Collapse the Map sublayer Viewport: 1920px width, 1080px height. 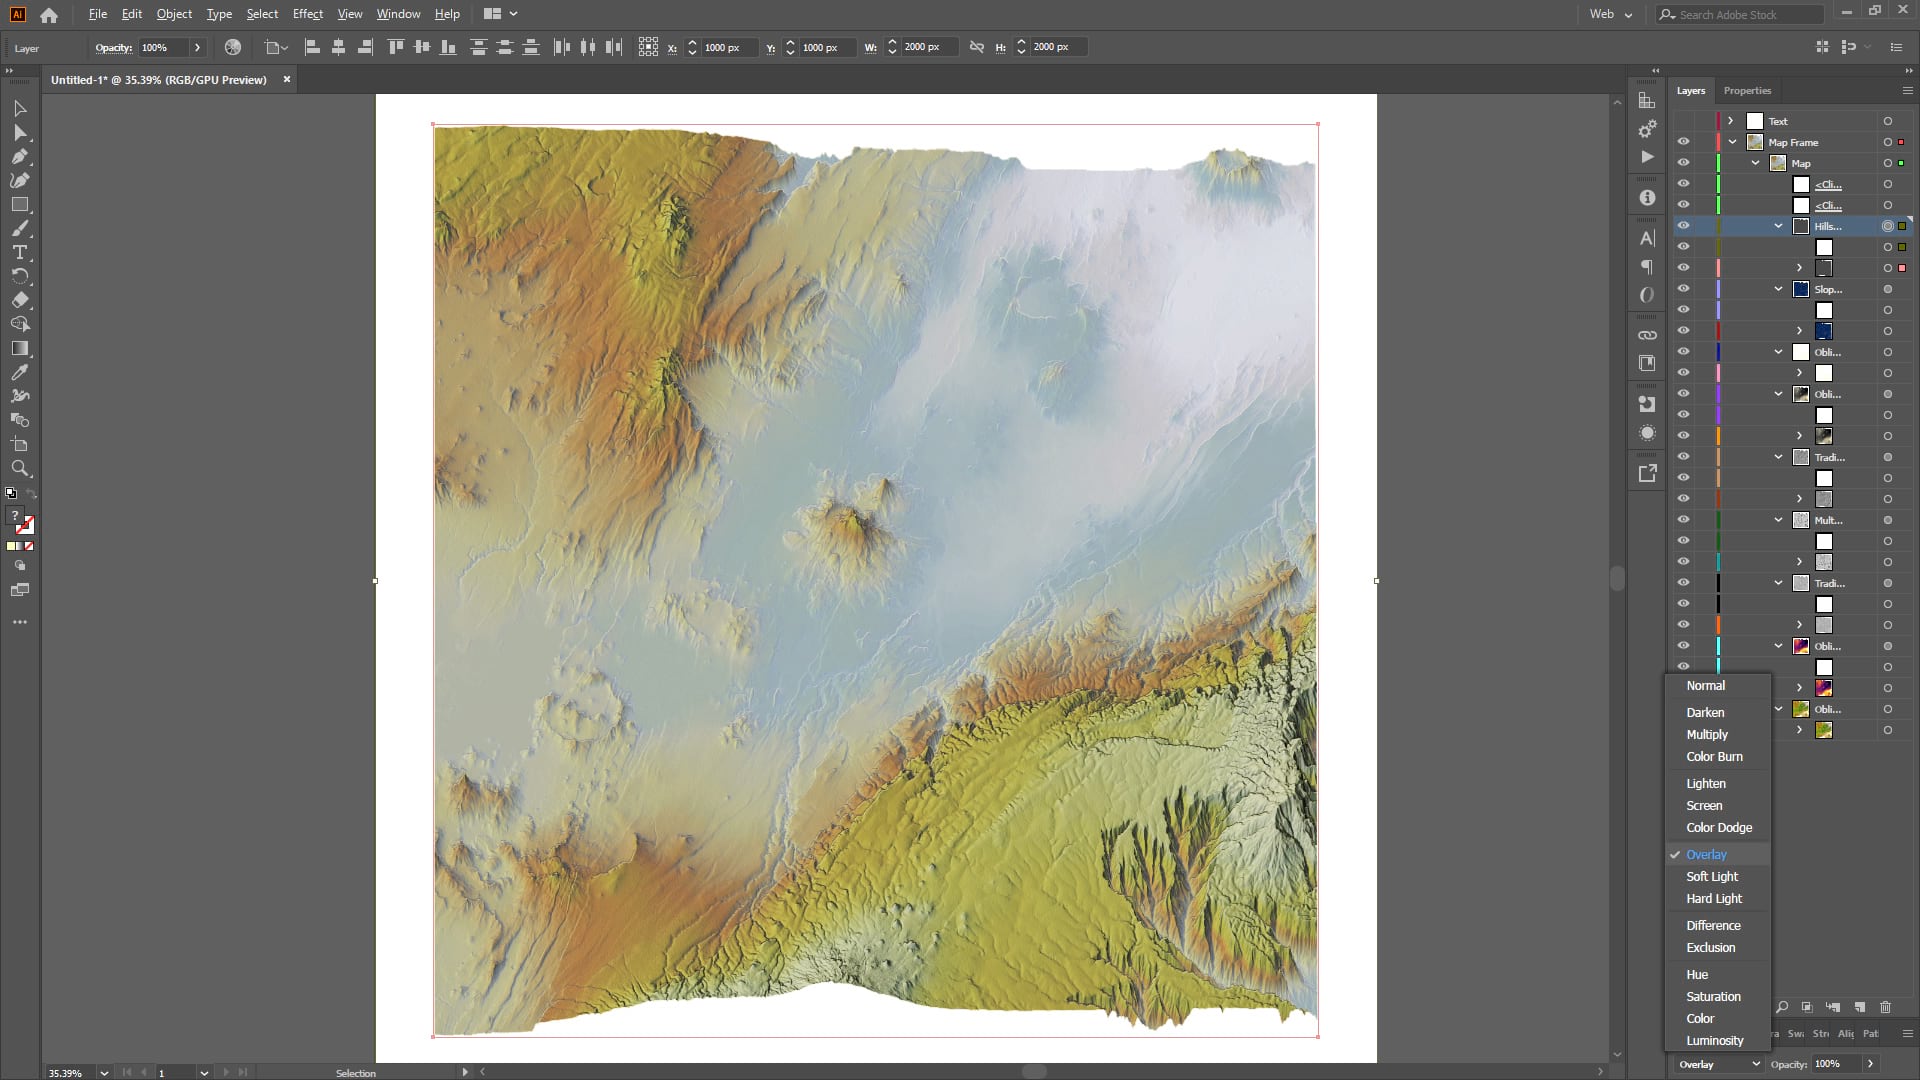[1755, 163]
